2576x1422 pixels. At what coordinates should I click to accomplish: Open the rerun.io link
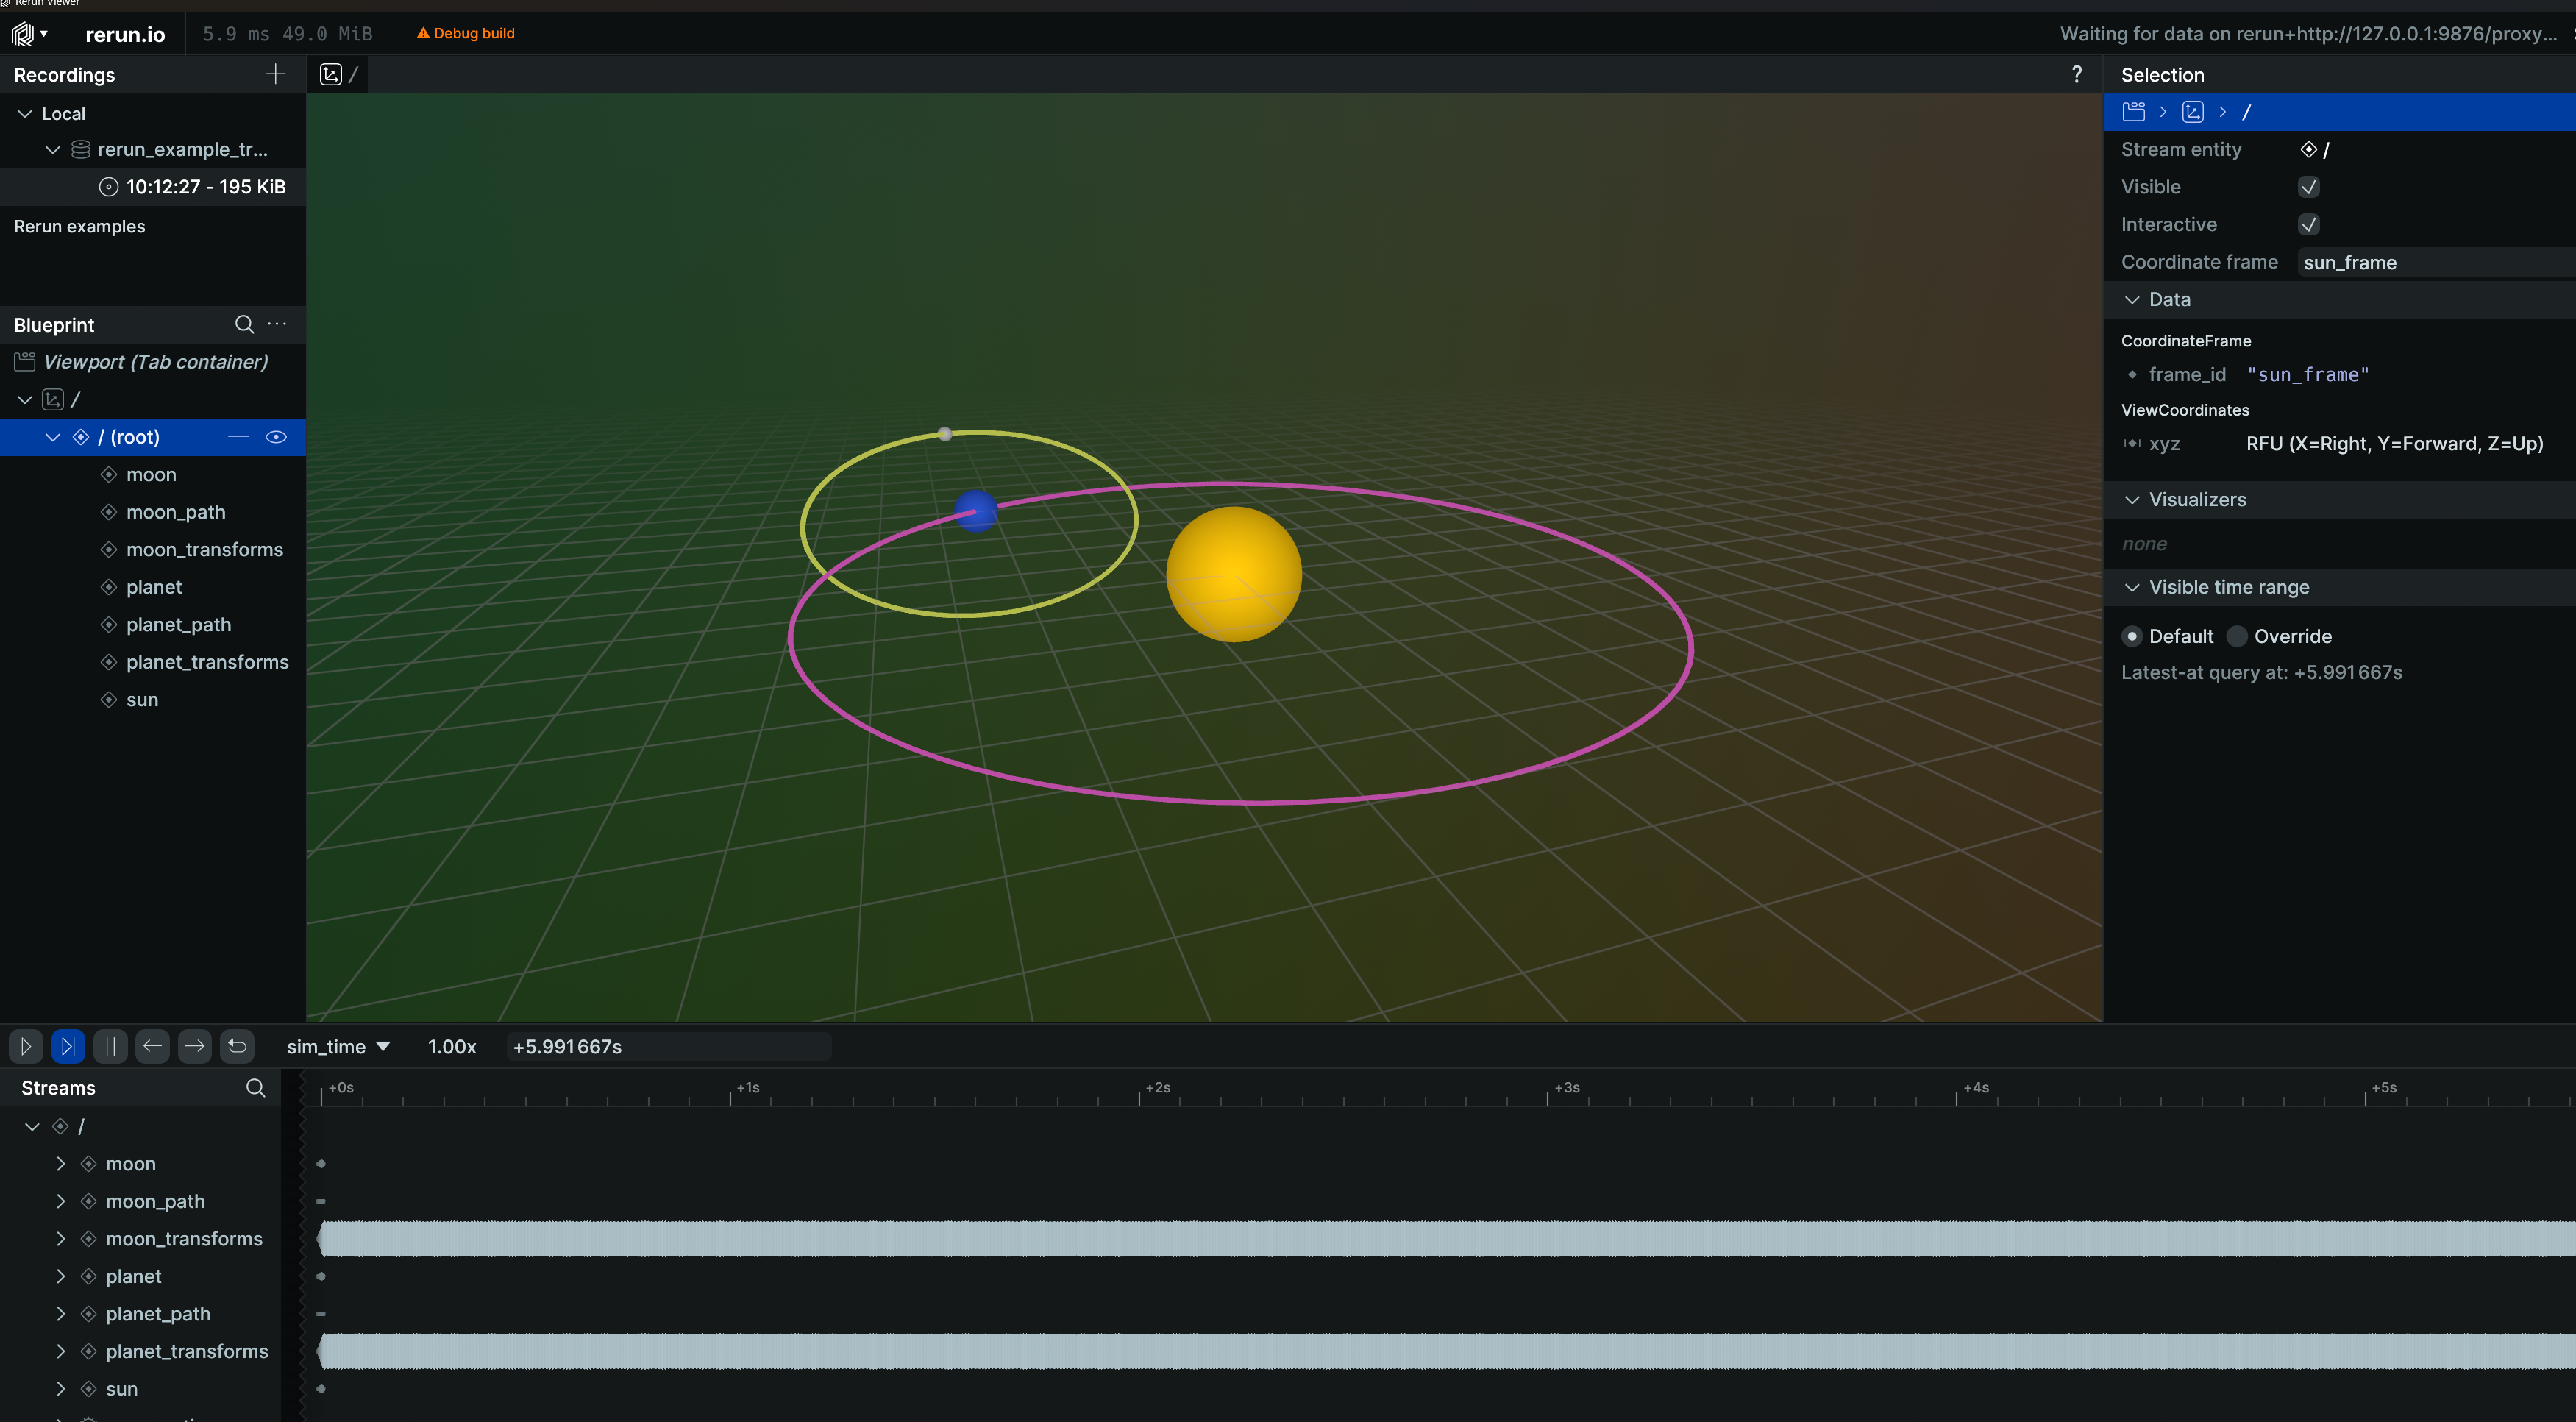(125, 33)
